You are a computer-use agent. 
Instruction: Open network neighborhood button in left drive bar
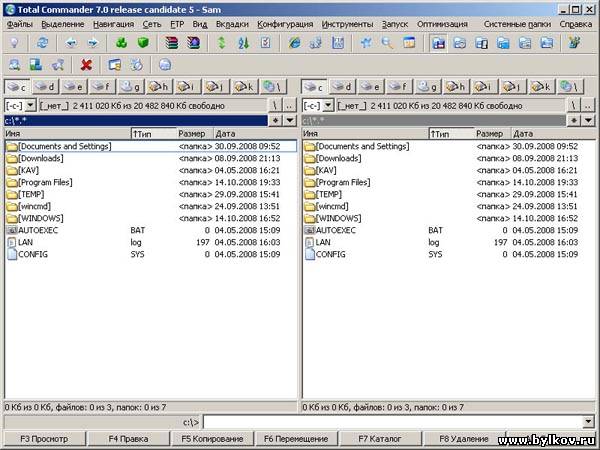273,87
